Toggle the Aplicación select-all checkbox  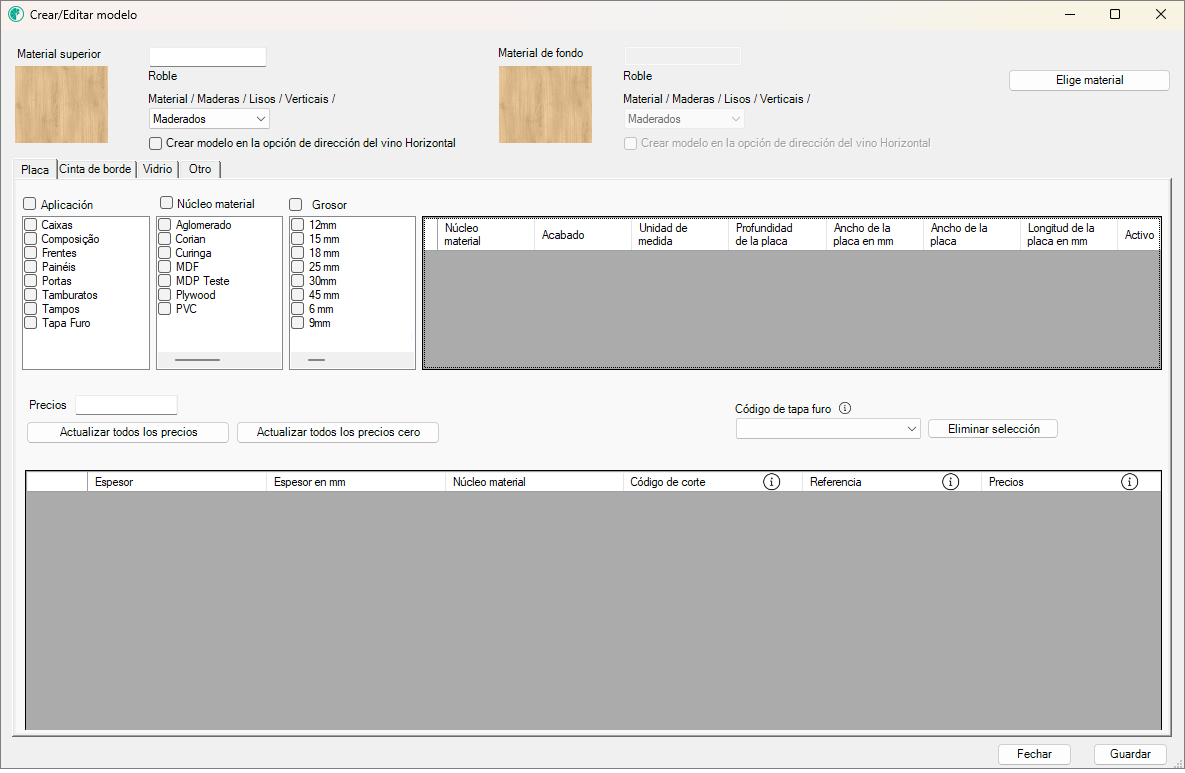click(30, 204)
